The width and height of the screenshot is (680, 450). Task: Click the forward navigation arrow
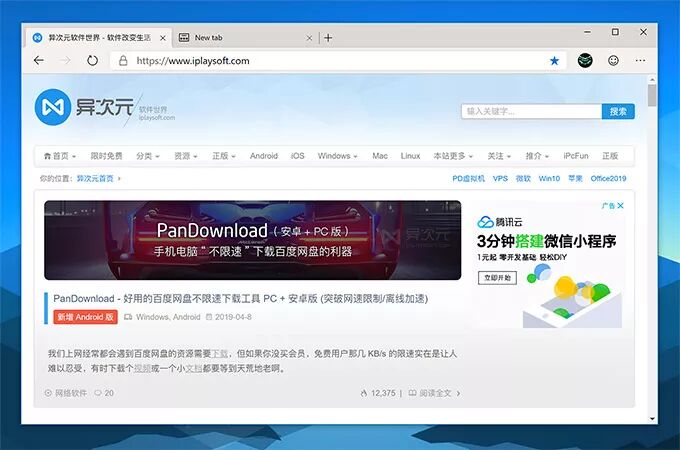coord(65,60)
